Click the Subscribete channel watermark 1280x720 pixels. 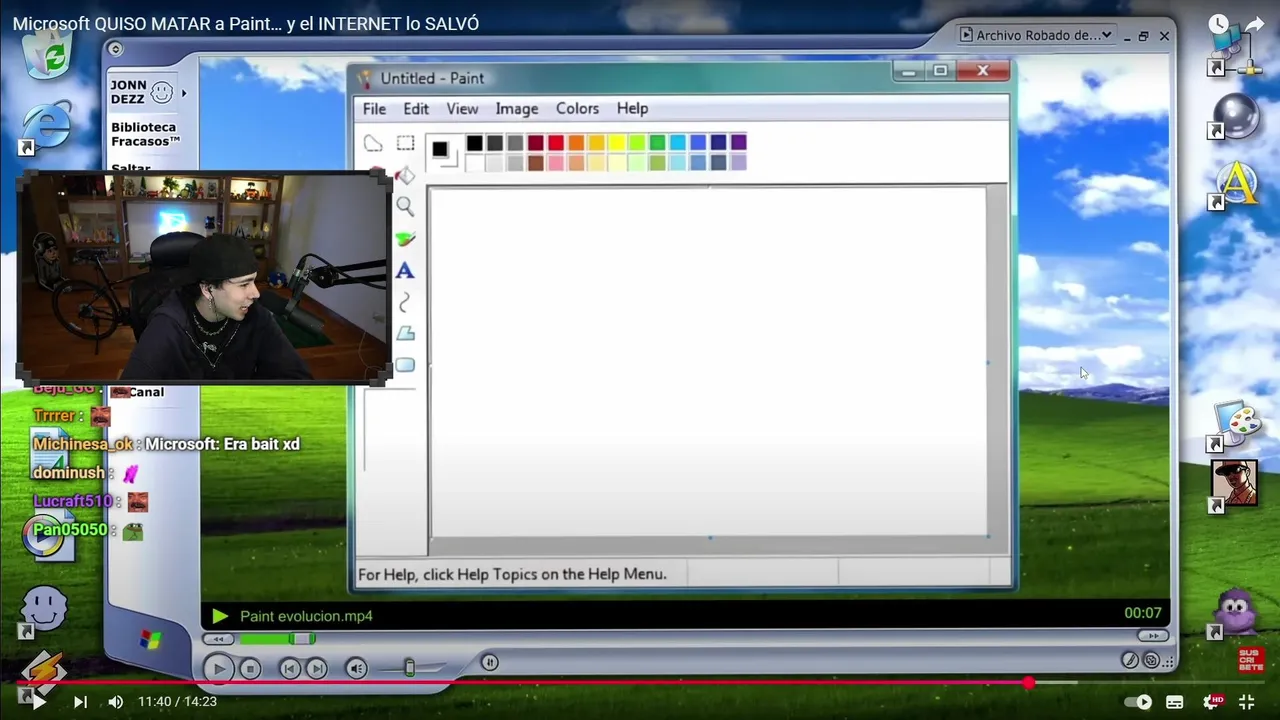[1250, 659]
